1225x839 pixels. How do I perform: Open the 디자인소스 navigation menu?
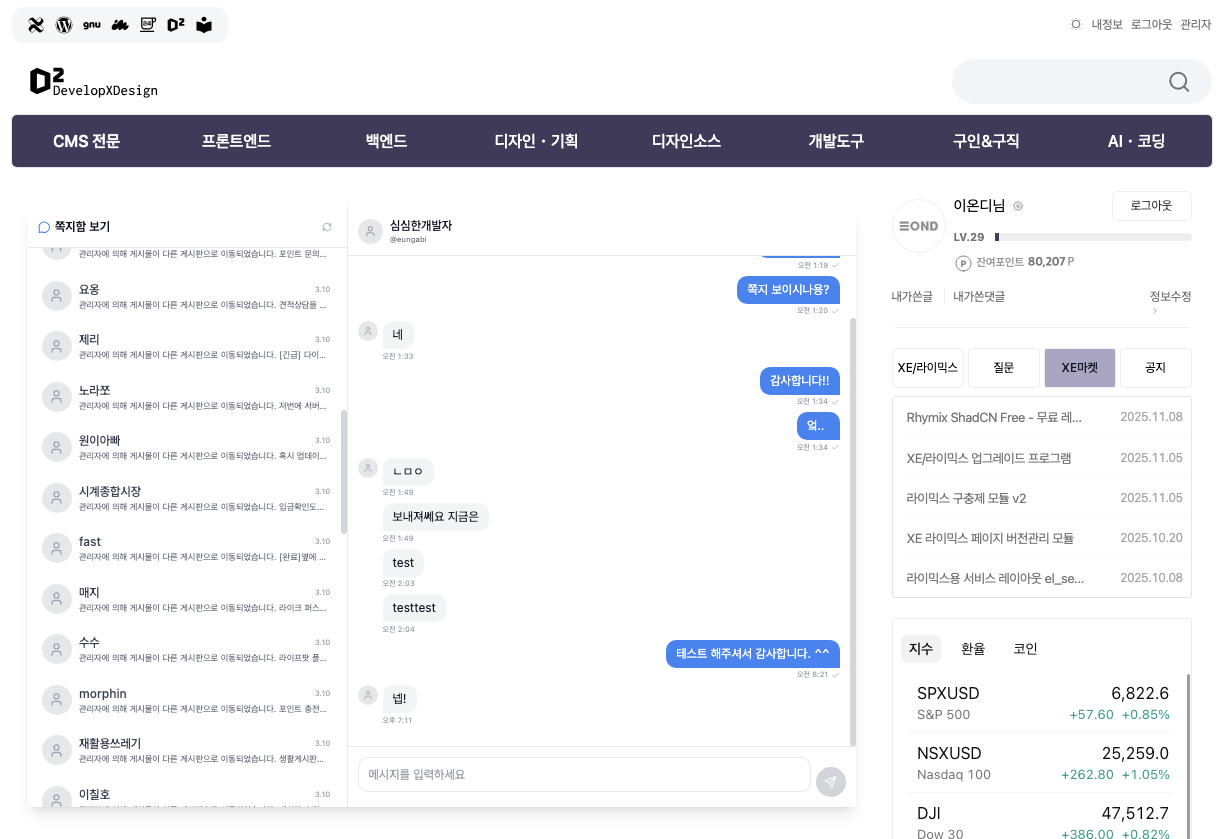(x=686, y=141)
